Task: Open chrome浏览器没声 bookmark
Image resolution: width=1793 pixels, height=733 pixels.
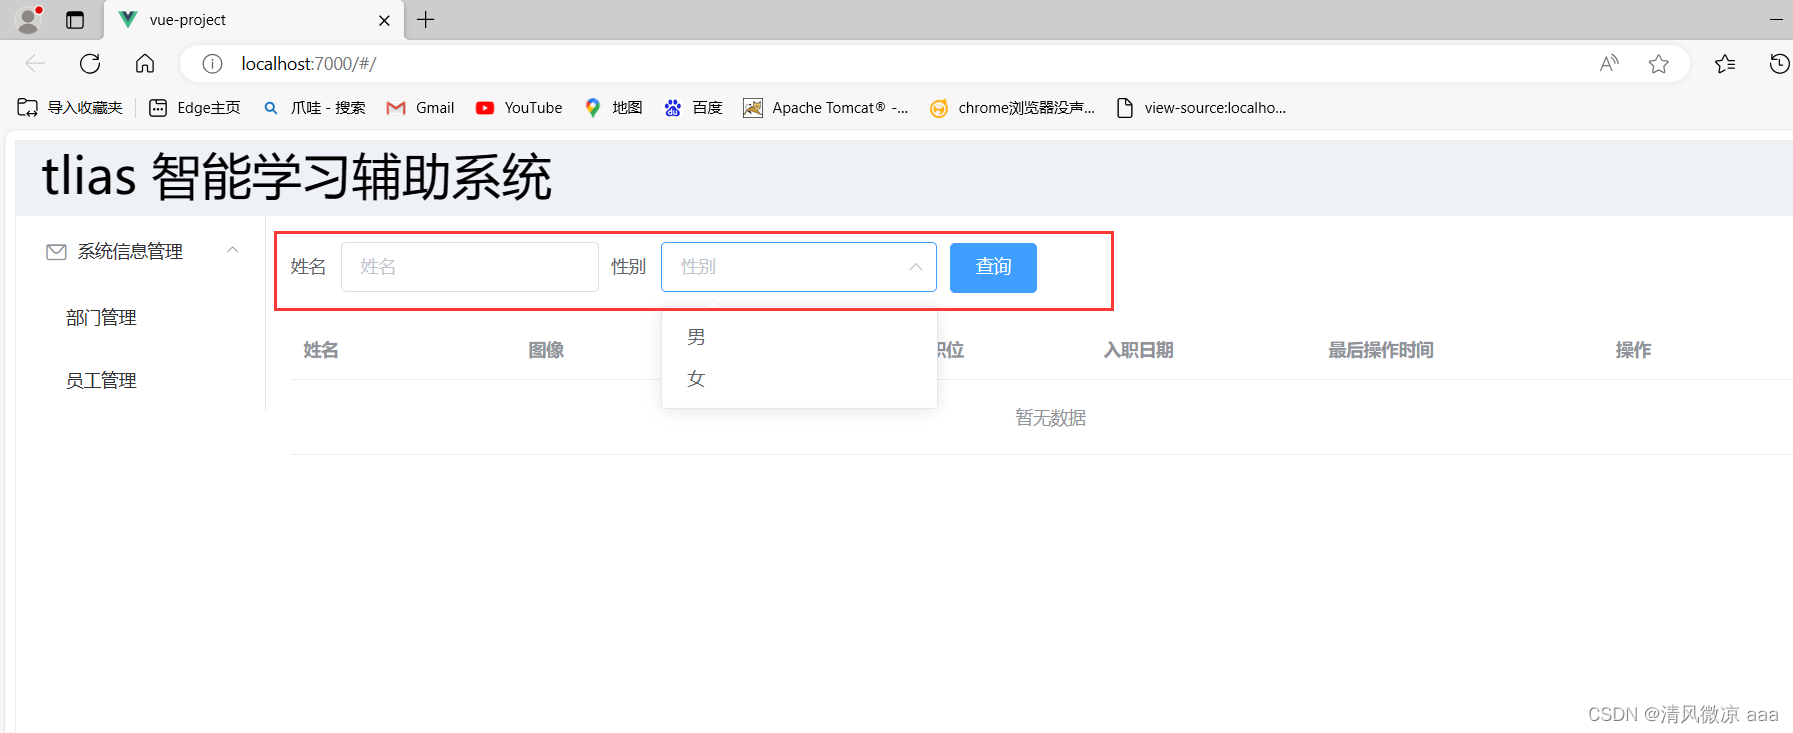Action: [x=1012, y=108]
